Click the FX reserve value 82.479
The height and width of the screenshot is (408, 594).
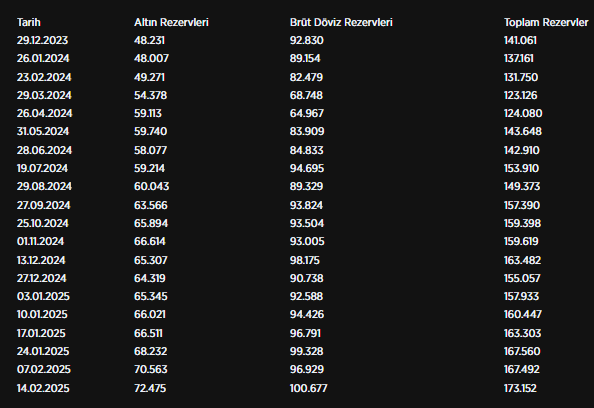(x=306, y=77)
